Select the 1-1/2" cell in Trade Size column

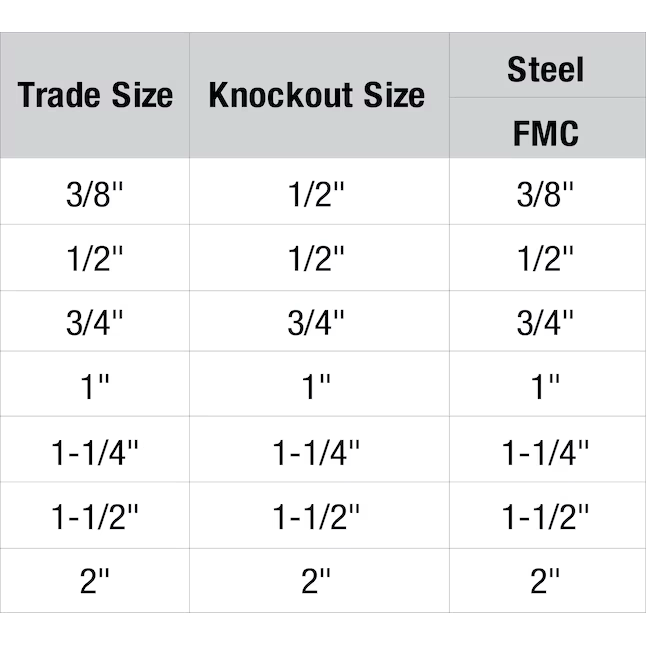click(x=95, y=516)
